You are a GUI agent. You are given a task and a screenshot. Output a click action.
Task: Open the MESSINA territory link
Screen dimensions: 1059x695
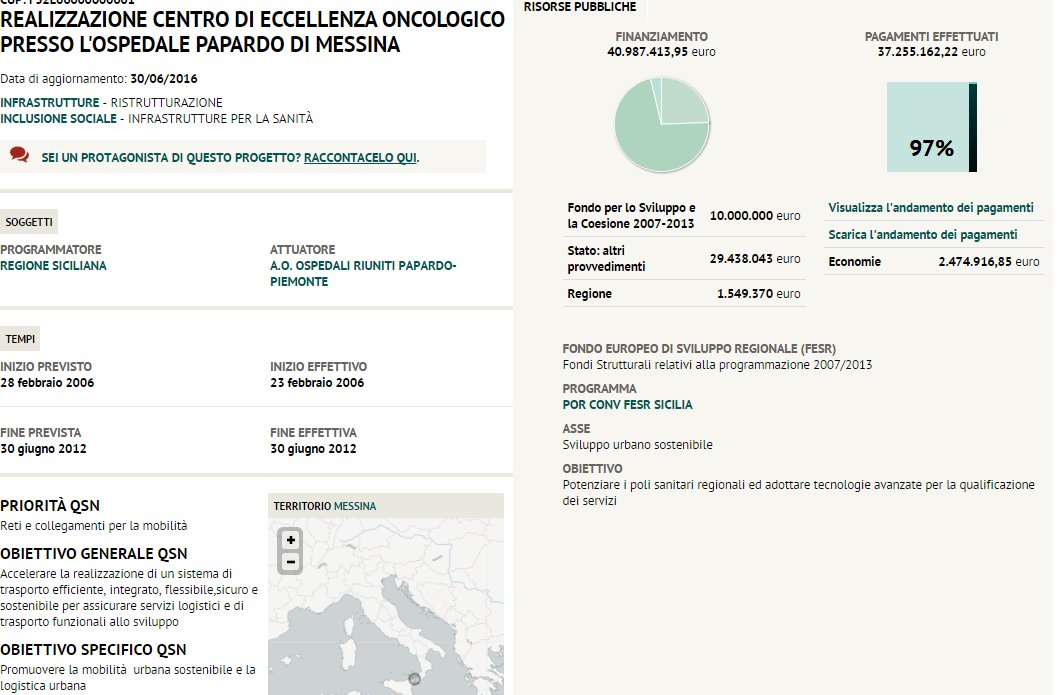click(x=355, y=506)
